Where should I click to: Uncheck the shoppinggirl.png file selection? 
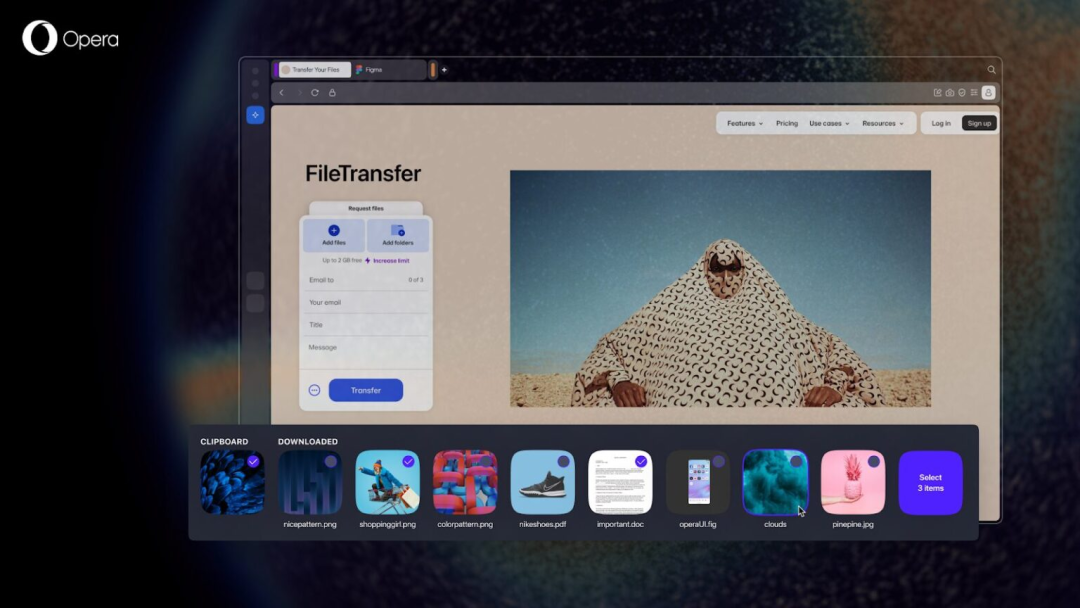(x=408, y=461)
